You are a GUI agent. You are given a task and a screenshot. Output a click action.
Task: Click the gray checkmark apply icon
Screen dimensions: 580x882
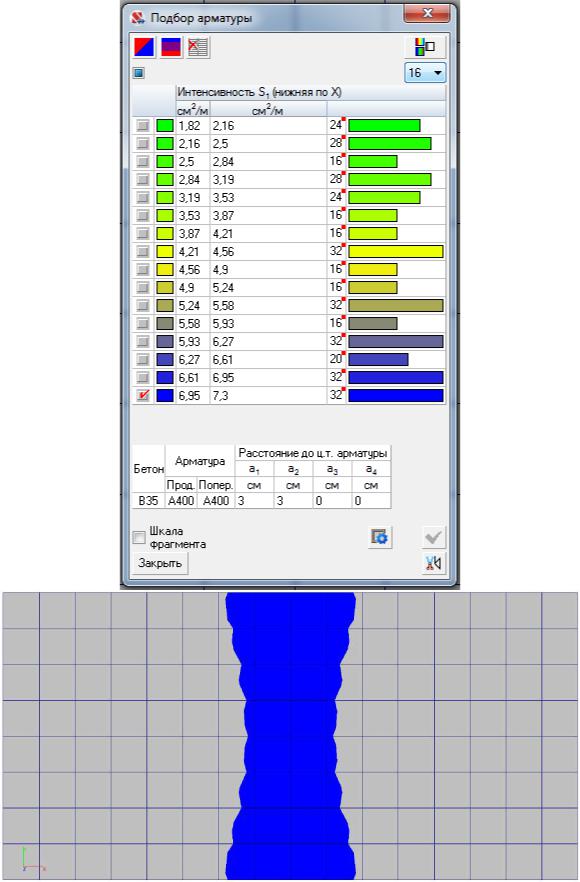[x=433, y=537]
